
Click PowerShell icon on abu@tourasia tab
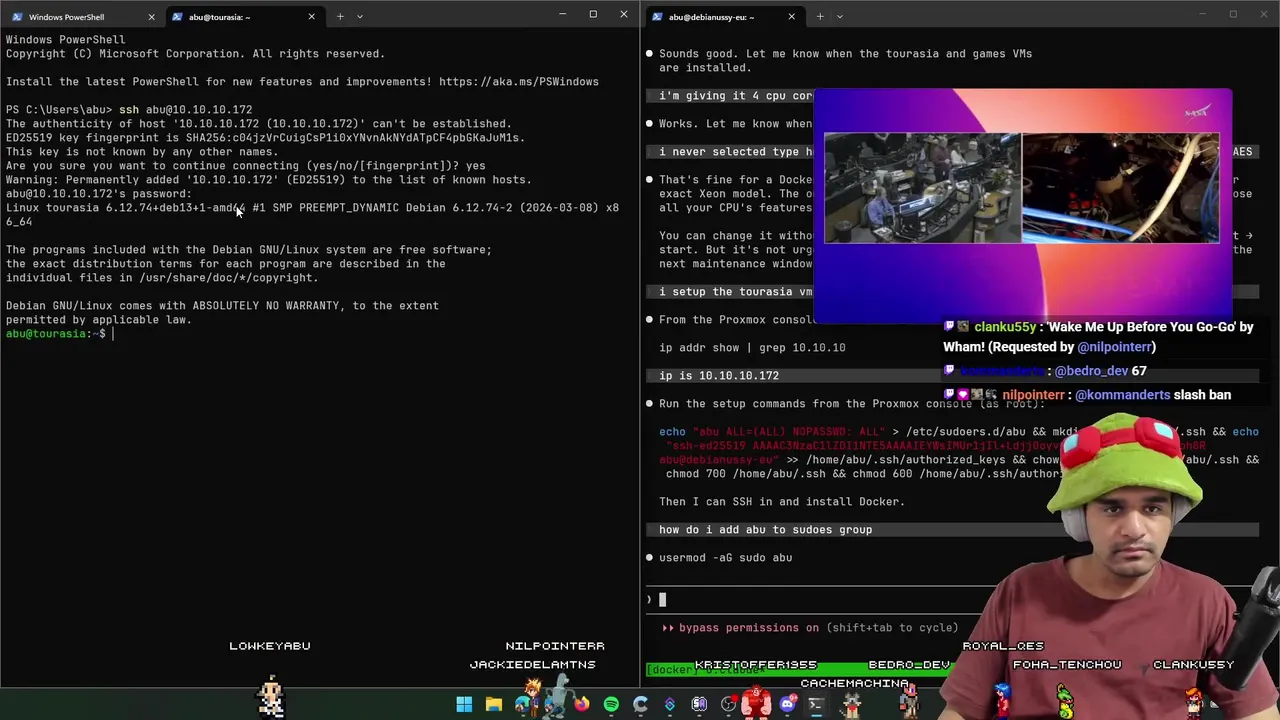pos(177,17)
